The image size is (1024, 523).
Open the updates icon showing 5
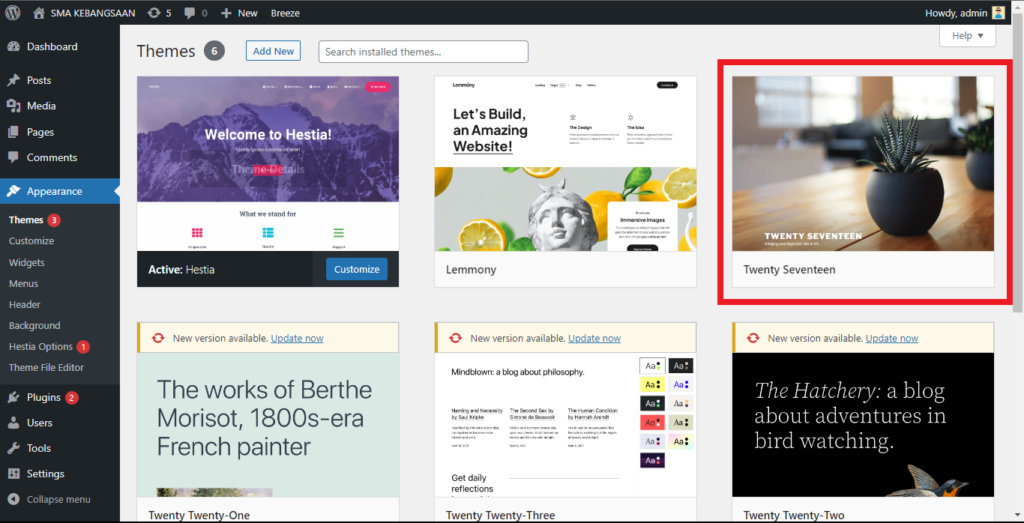point(153,12)
